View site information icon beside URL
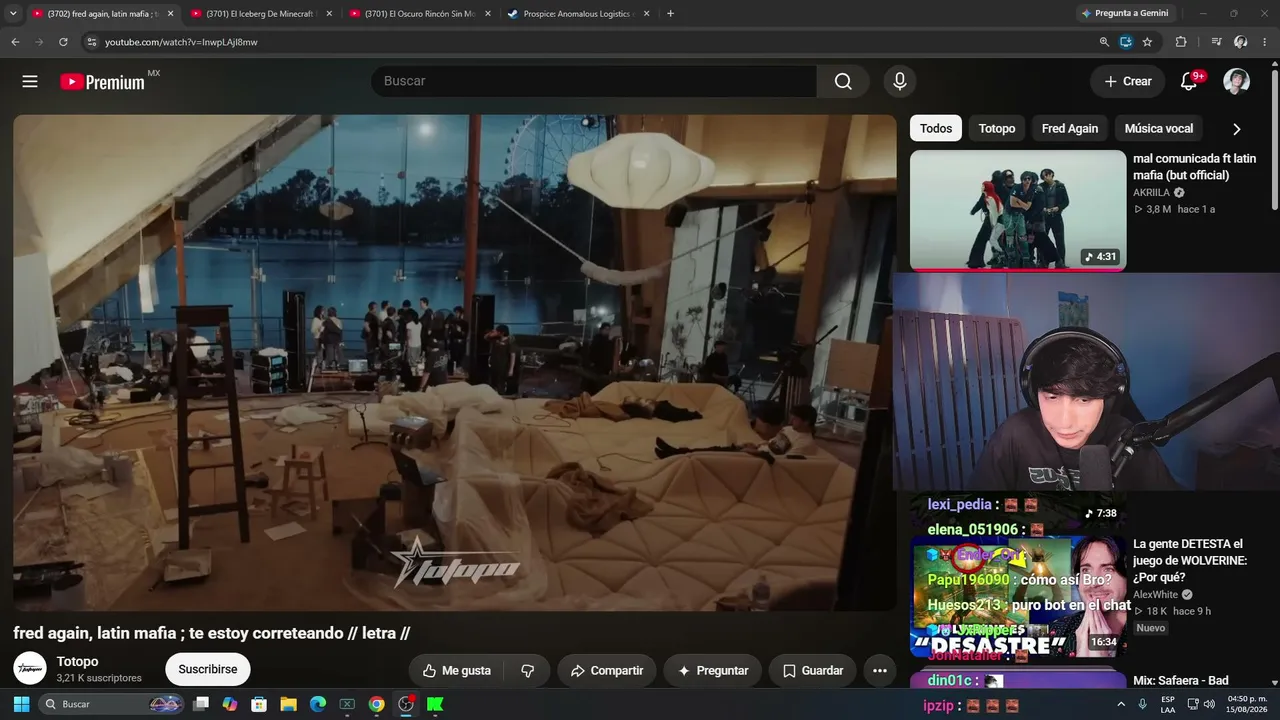This screenshot has width=1280, height=720. click(x=91, y=42)
